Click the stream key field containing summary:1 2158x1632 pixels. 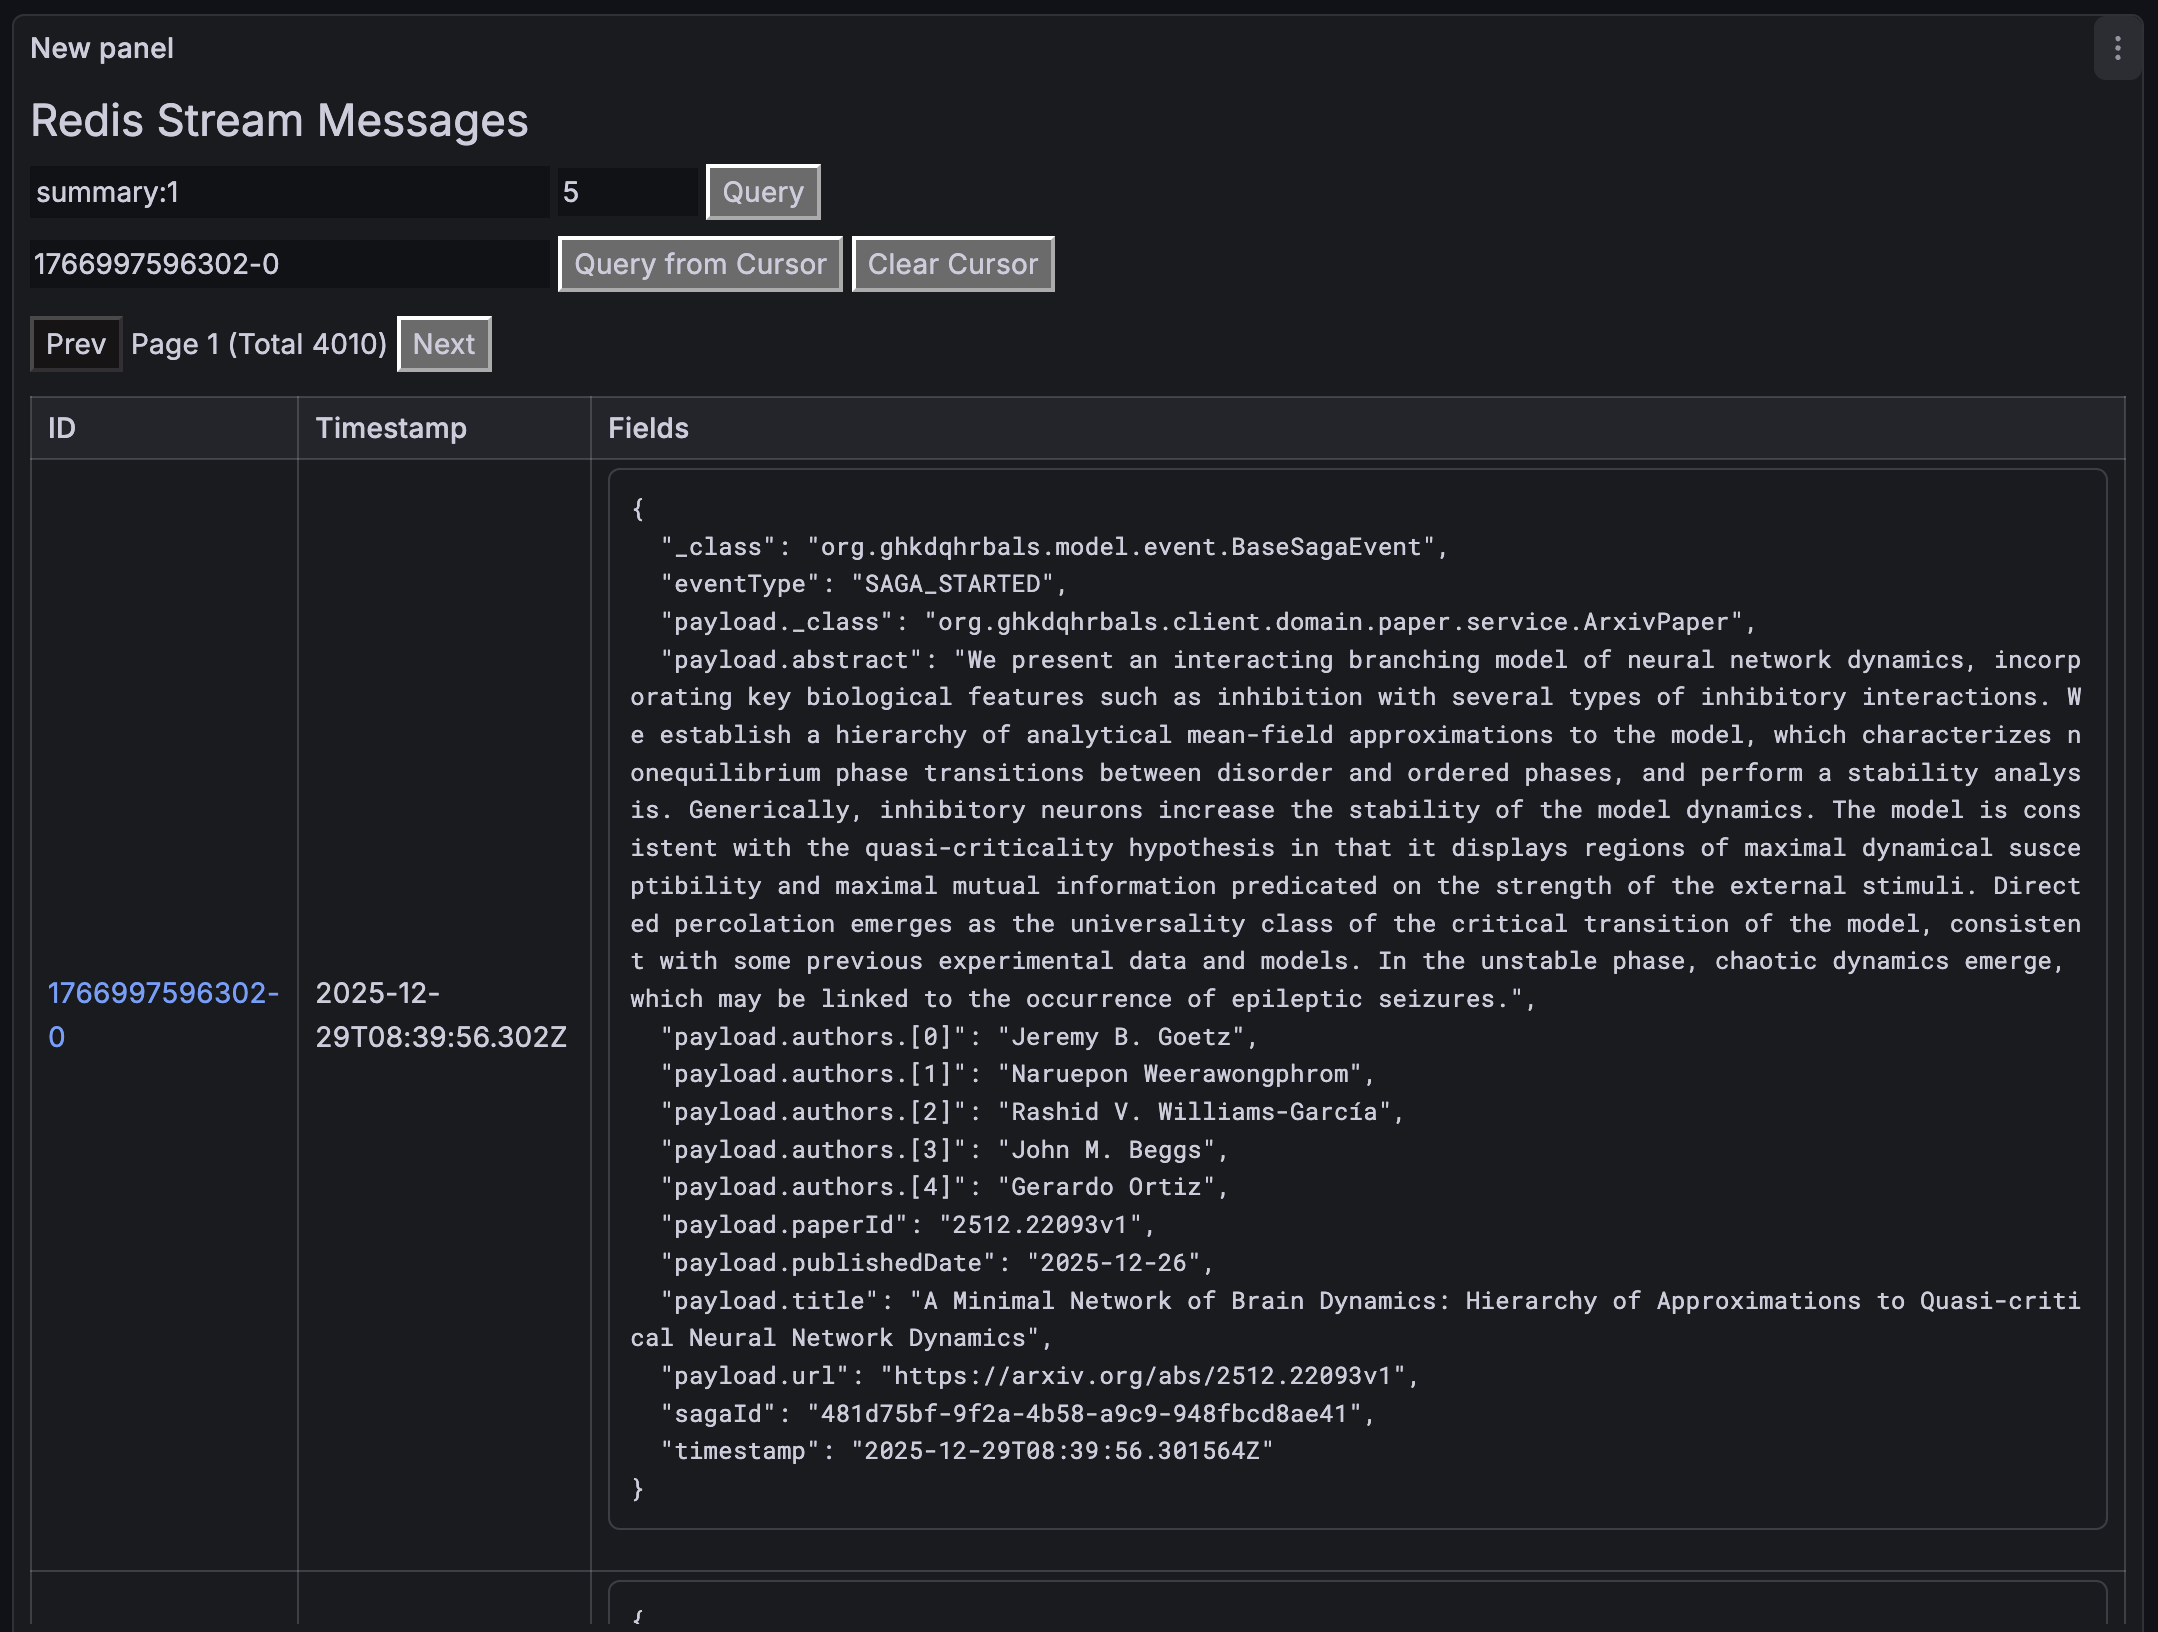(288, 192)
